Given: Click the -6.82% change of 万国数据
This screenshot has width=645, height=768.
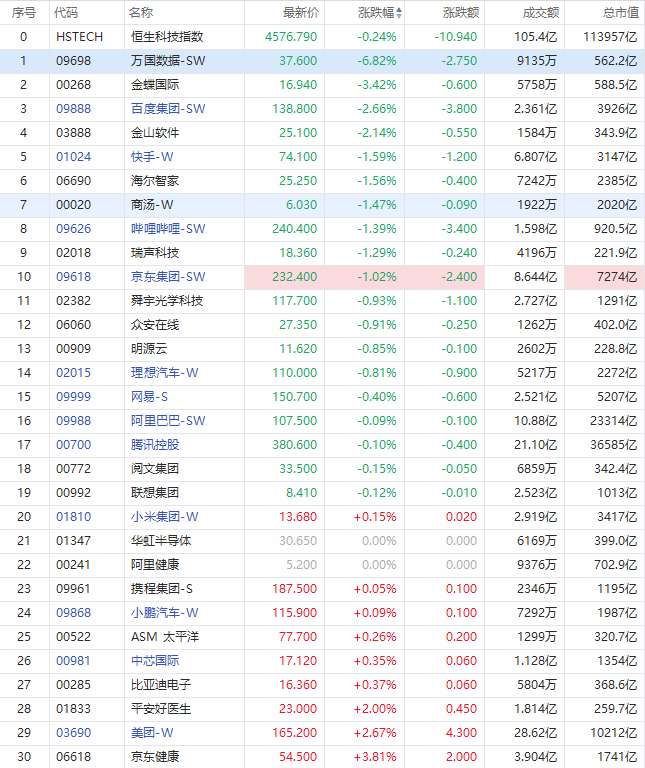Looking at the screenshot, I should point(377,61).
